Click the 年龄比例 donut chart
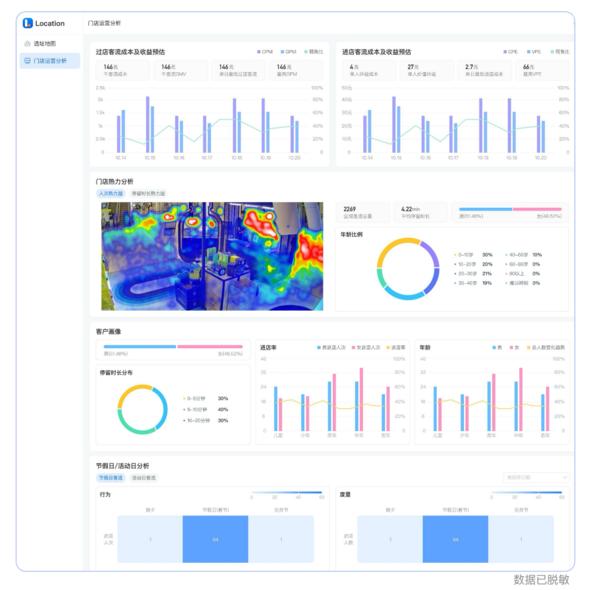 pos(408,270)
